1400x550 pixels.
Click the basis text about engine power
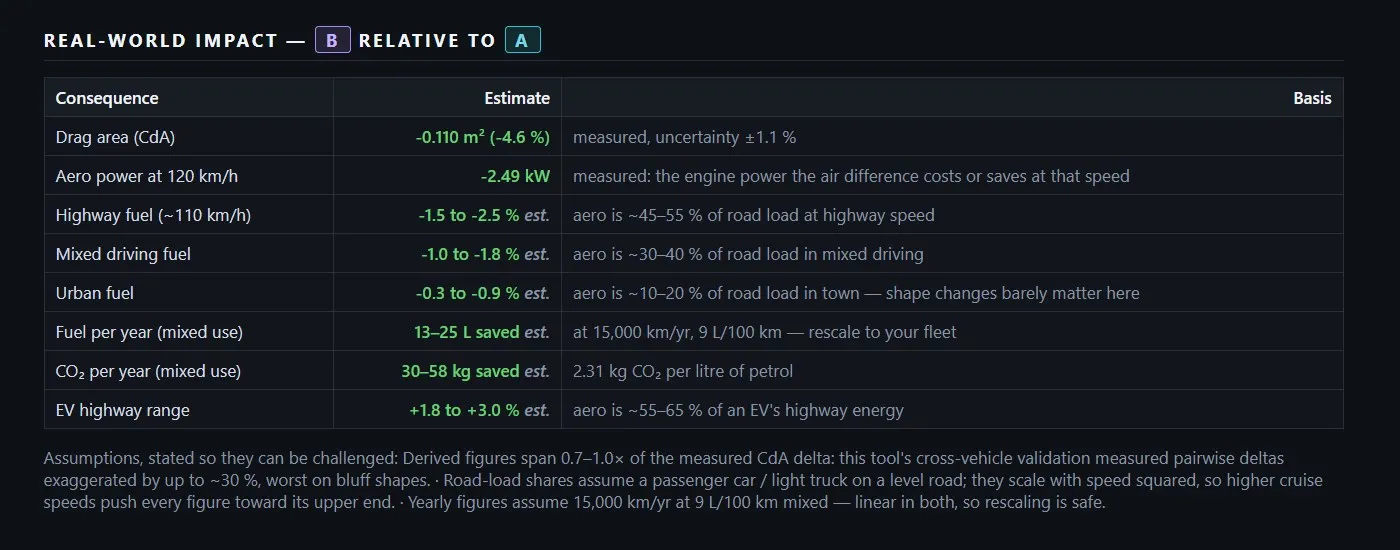click(851, 176)
